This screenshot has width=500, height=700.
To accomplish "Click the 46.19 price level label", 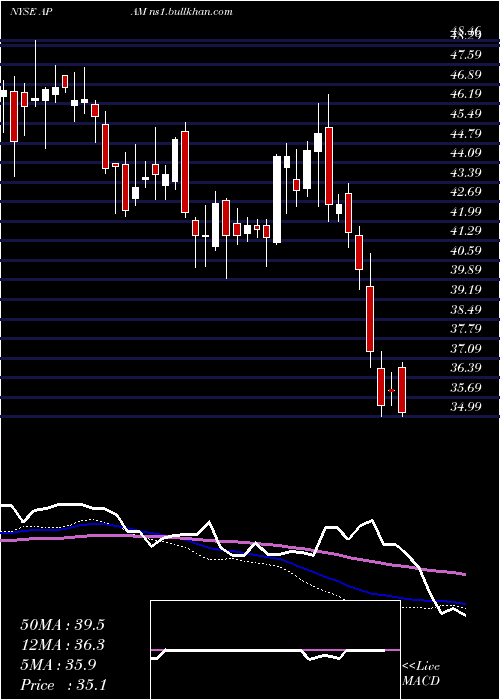I will tap(466, 94).
